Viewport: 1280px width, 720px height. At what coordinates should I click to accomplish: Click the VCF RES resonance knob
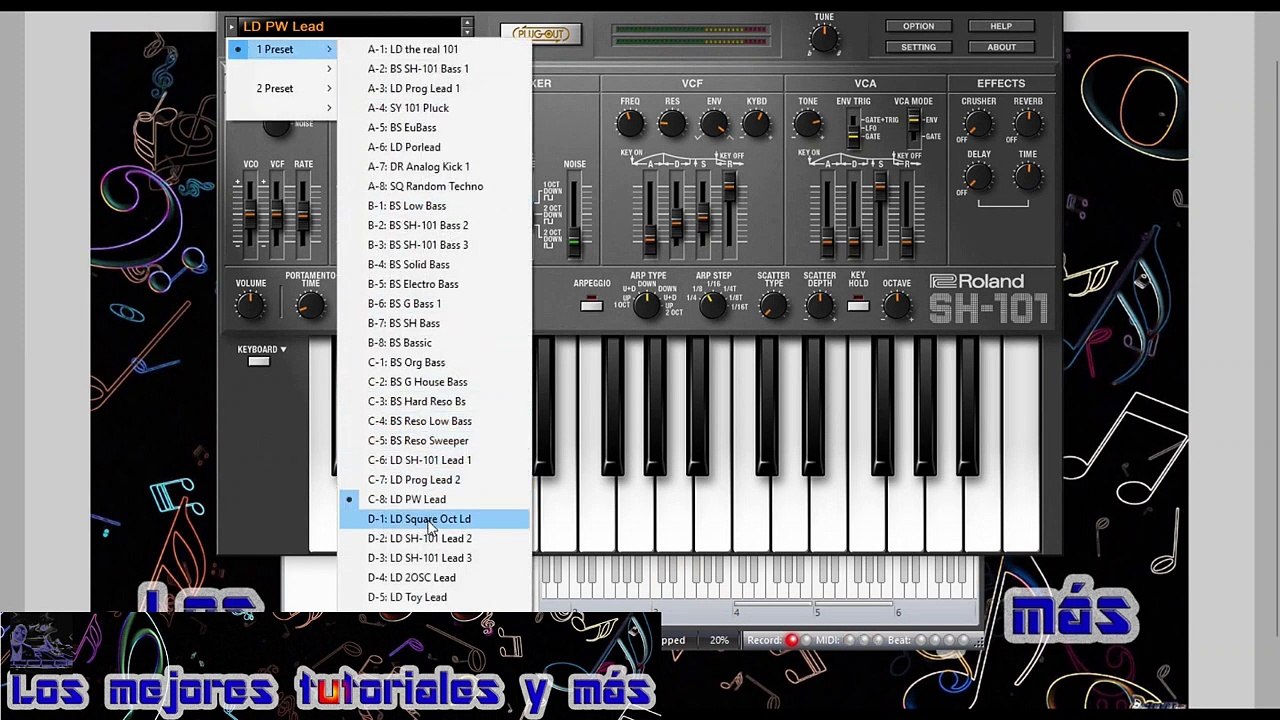(x=672, y=124)
